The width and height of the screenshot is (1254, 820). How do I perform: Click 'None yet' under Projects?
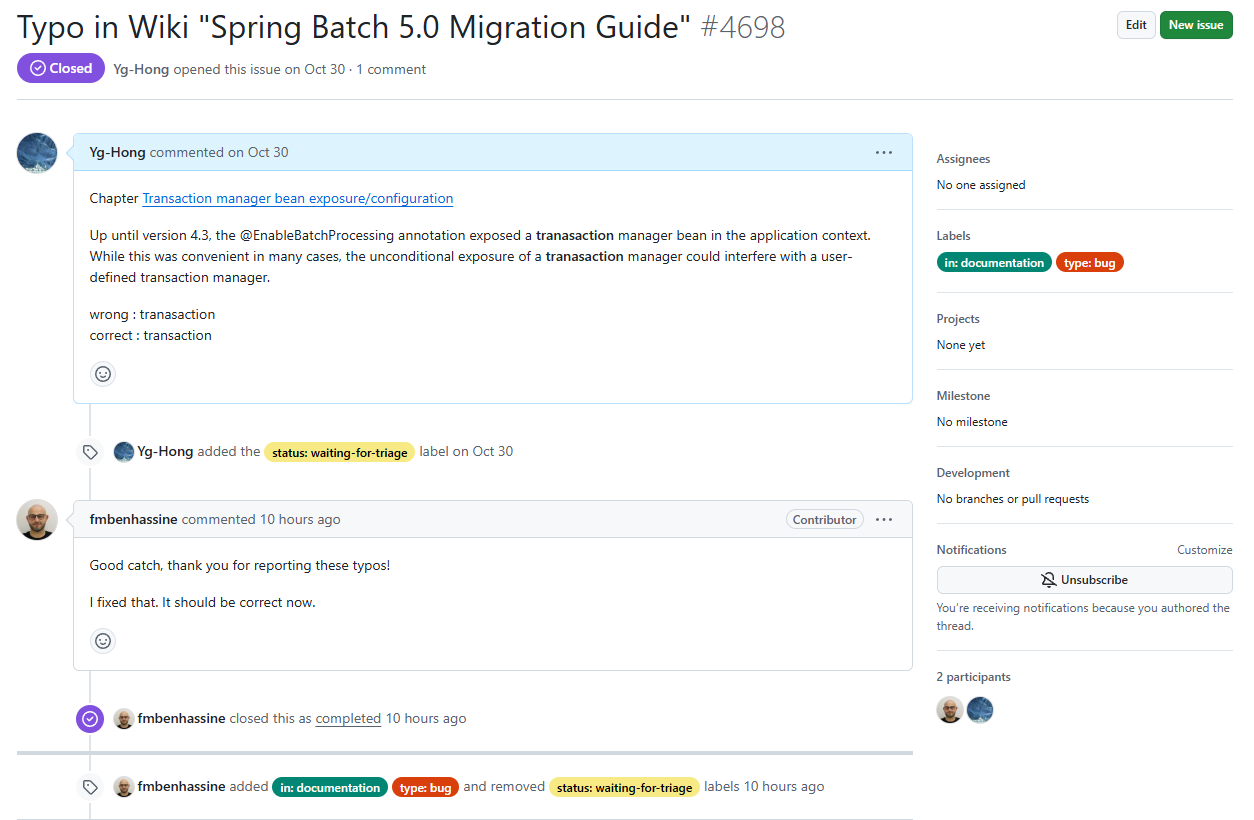pyautogui.click(x=961, y=345)
